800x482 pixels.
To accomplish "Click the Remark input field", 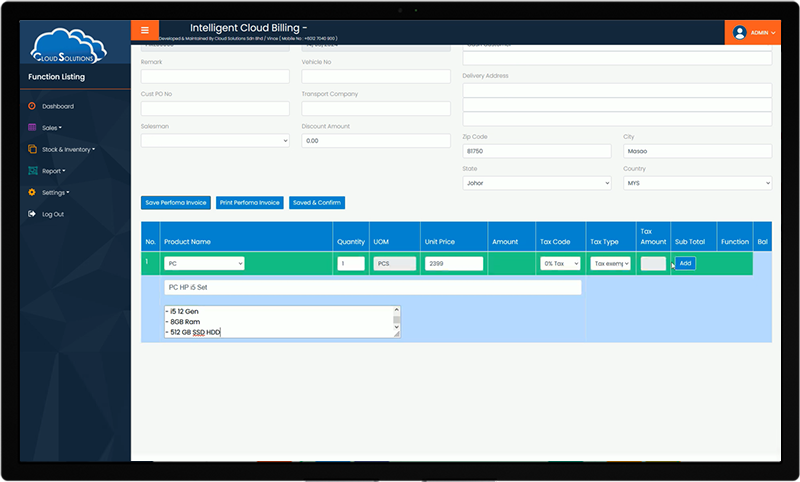I will coord(215,77).
